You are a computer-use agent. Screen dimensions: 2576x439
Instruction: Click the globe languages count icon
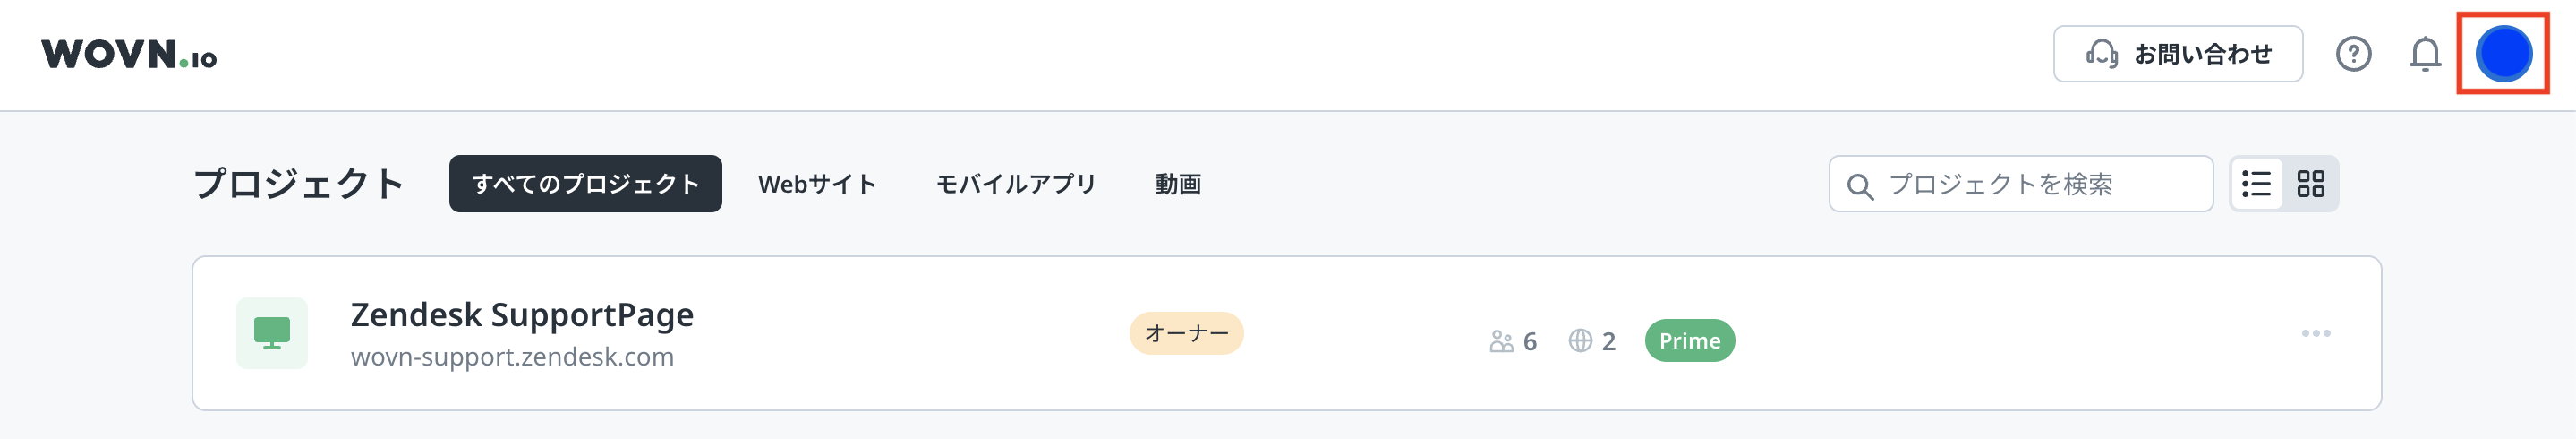[1580, 341]
